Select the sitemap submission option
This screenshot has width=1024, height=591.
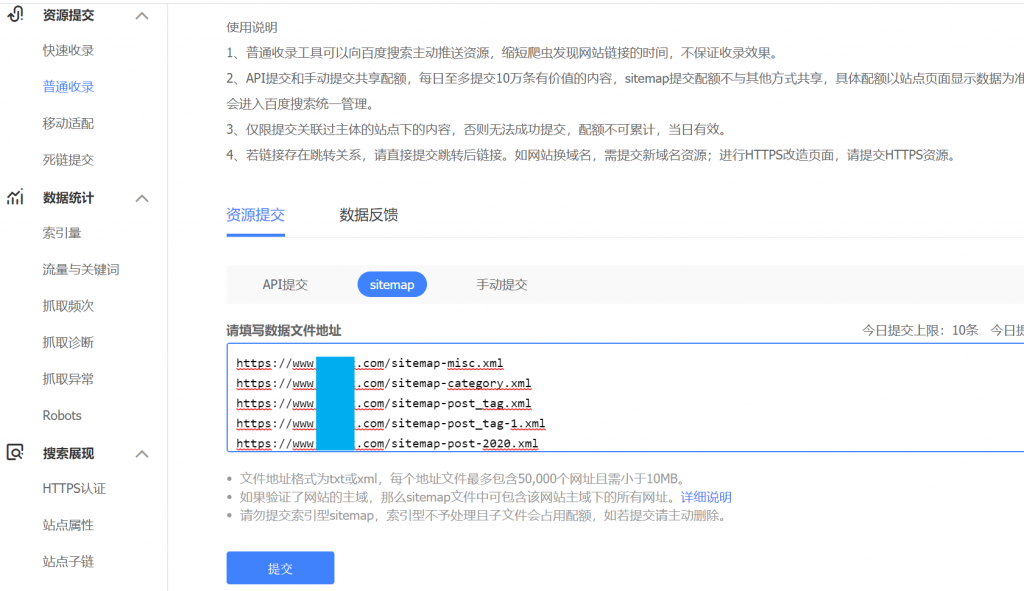point(392,285)
